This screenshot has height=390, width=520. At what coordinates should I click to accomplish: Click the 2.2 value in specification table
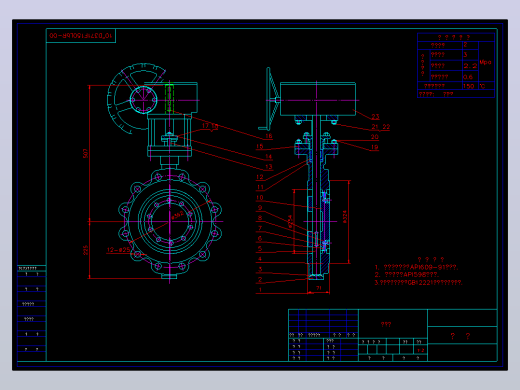(x=470, y=66)
